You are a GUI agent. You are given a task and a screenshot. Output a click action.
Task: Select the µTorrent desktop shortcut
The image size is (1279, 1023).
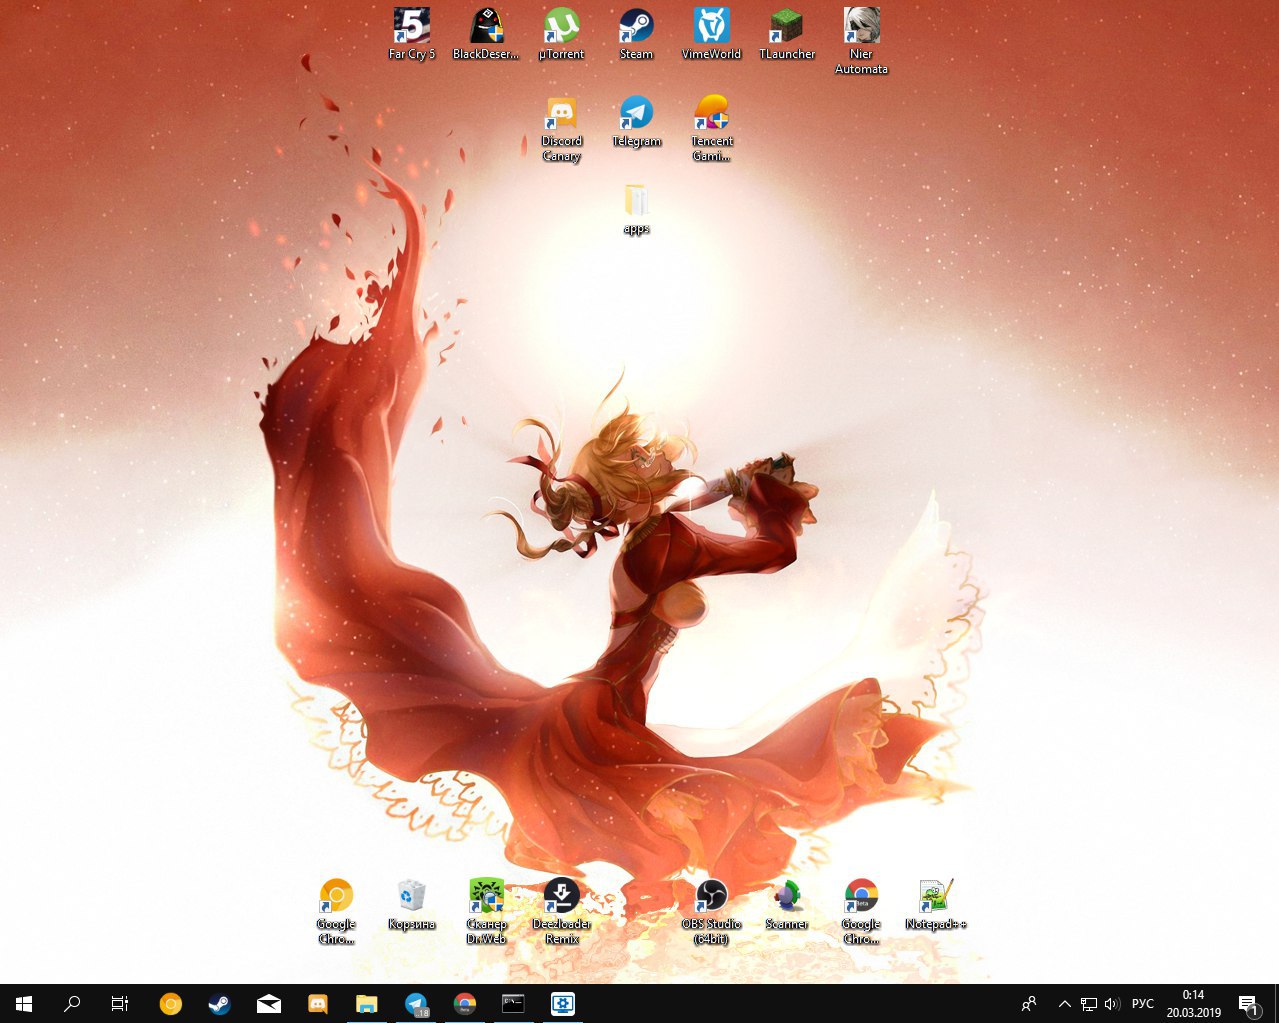pos(561,34)
